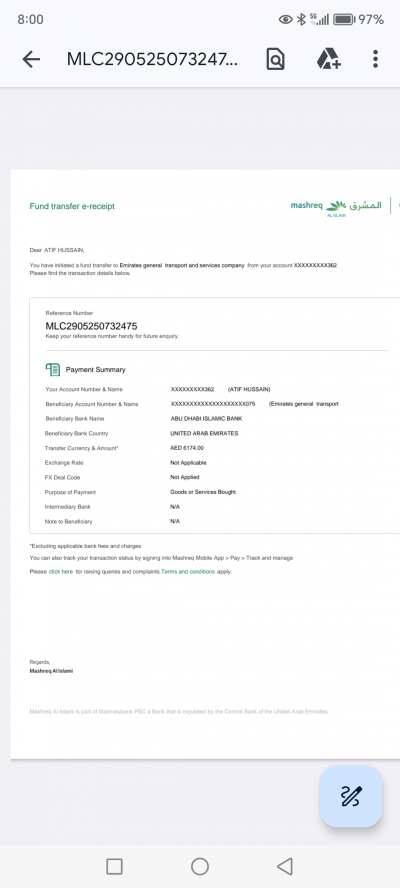Tap the blue edit pen floating button
Image resolution: width=400 pixels, height=888 pixels.
(x=351, y=796)
